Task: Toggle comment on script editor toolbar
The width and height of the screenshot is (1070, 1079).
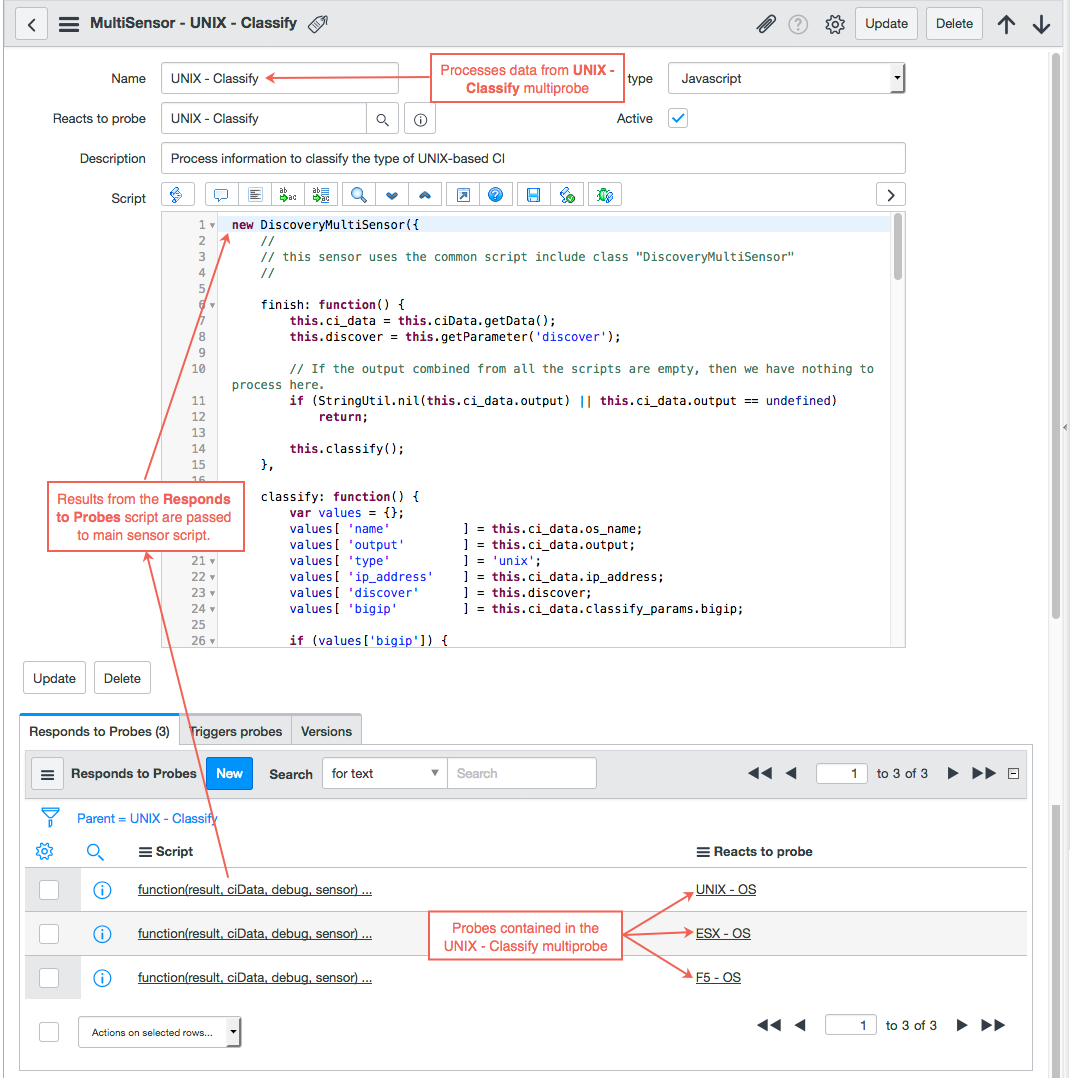Action: coord(222,195)
